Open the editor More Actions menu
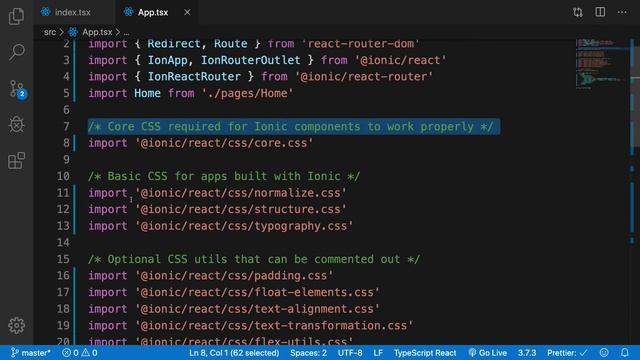 click(x=622, y=12)
